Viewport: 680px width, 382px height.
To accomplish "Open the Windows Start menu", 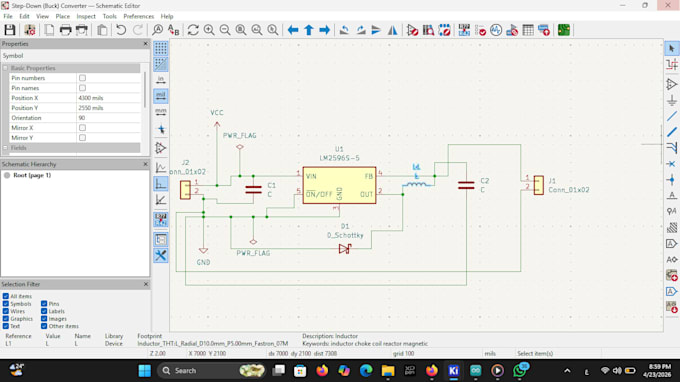I will [x=144, y=371].
